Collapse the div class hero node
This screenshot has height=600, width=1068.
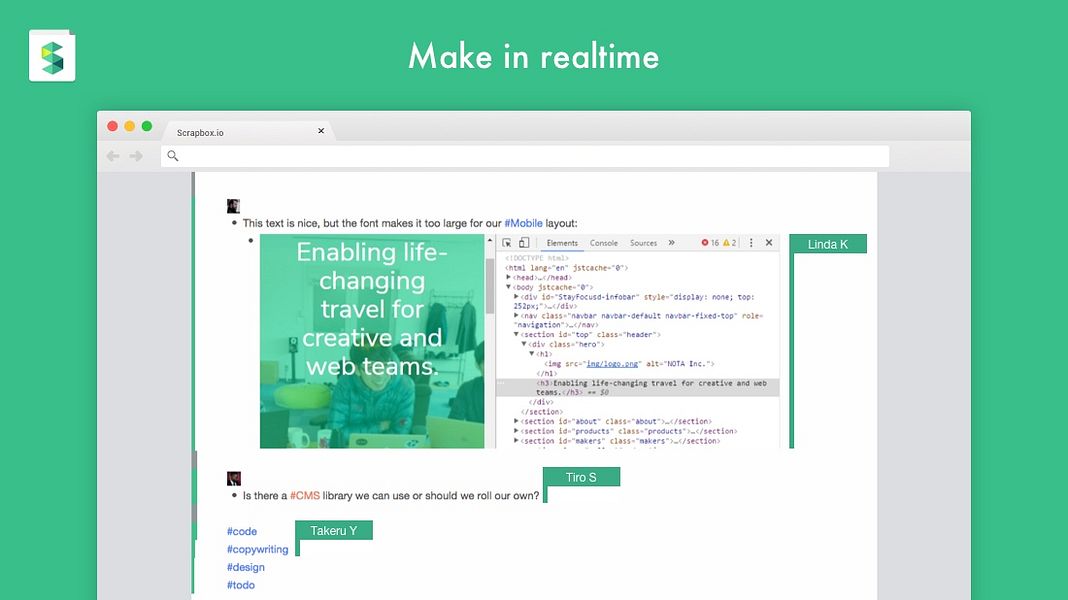524,344
